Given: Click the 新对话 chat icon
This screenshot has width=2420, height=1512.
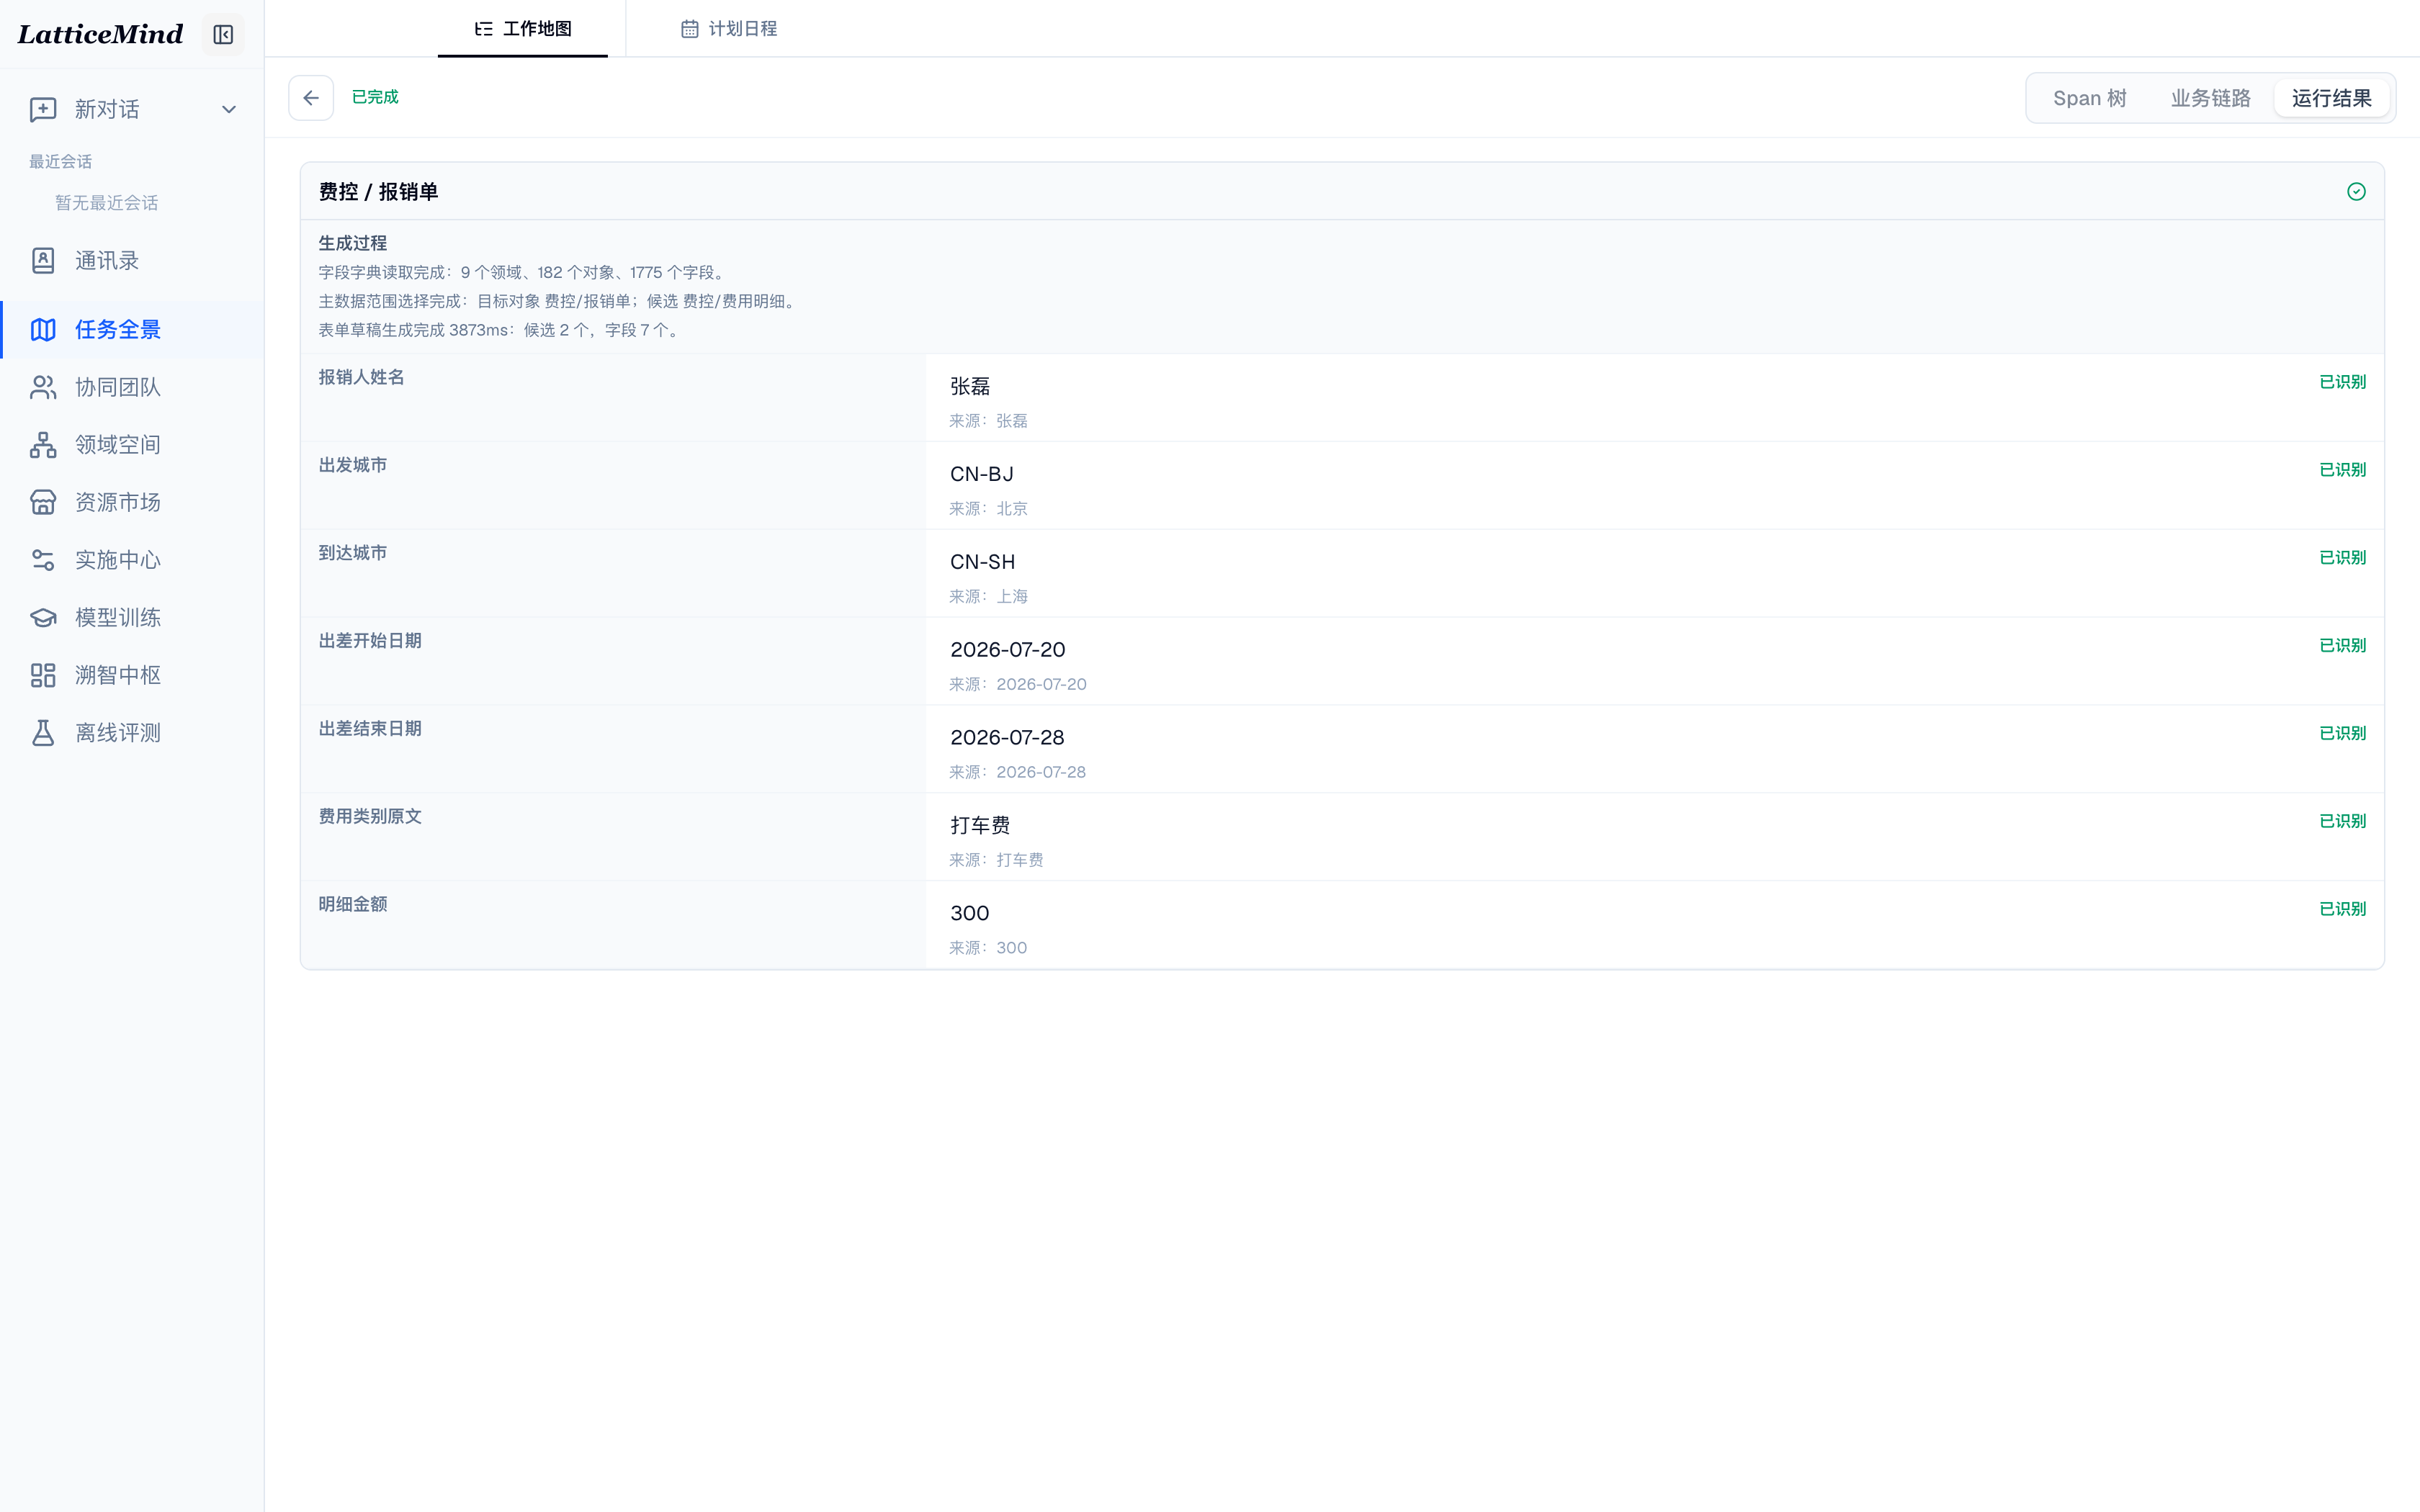Looking at the screenshot, I should coord(43,109).
